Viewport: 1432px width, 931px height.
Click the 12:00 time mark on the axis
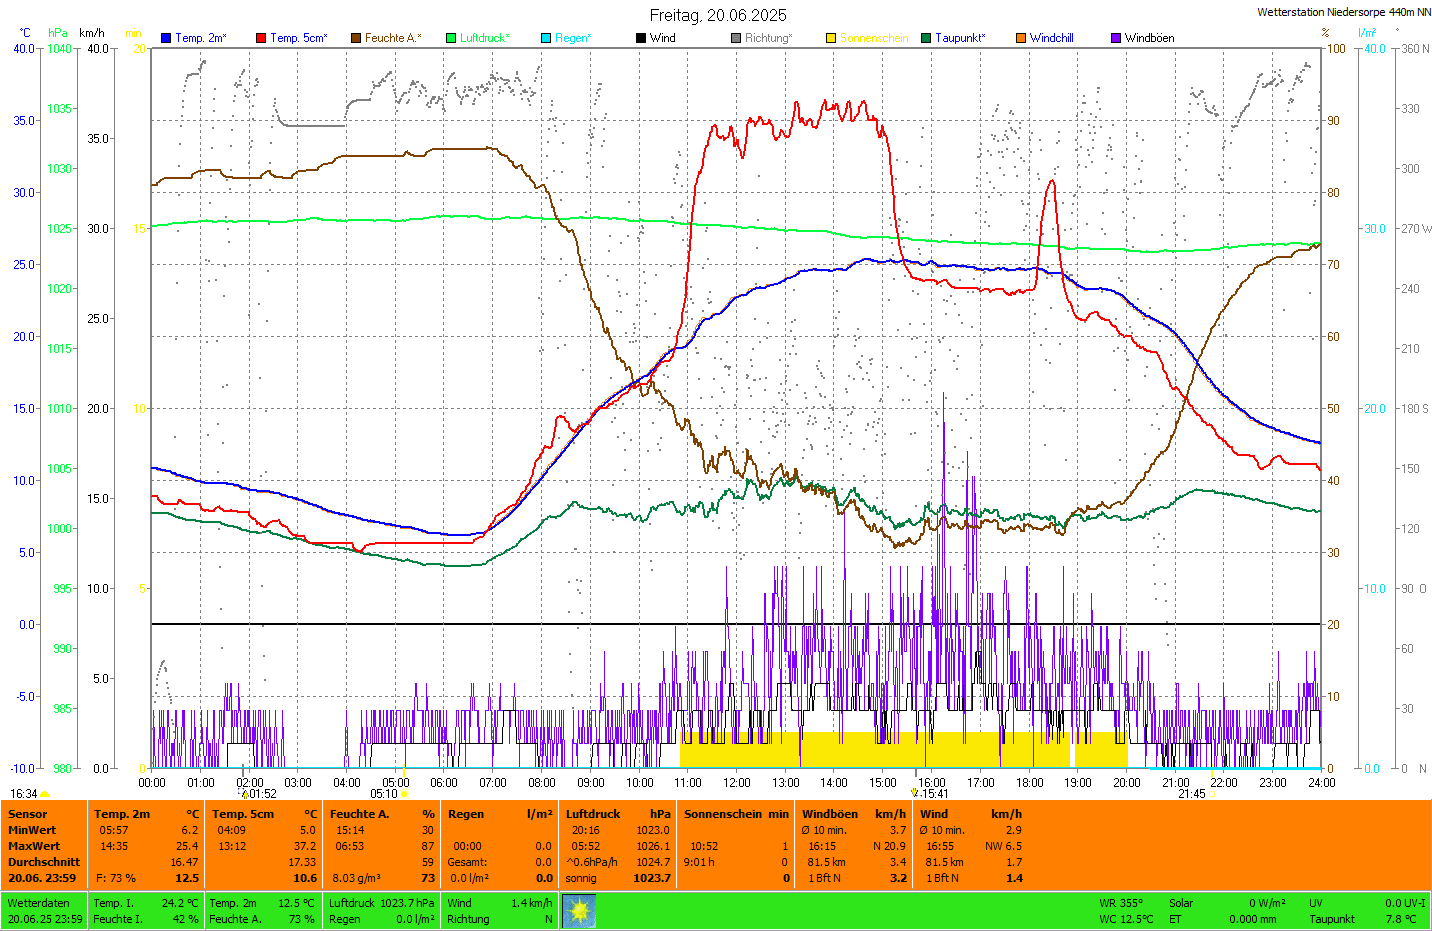[x=737, y=783]
